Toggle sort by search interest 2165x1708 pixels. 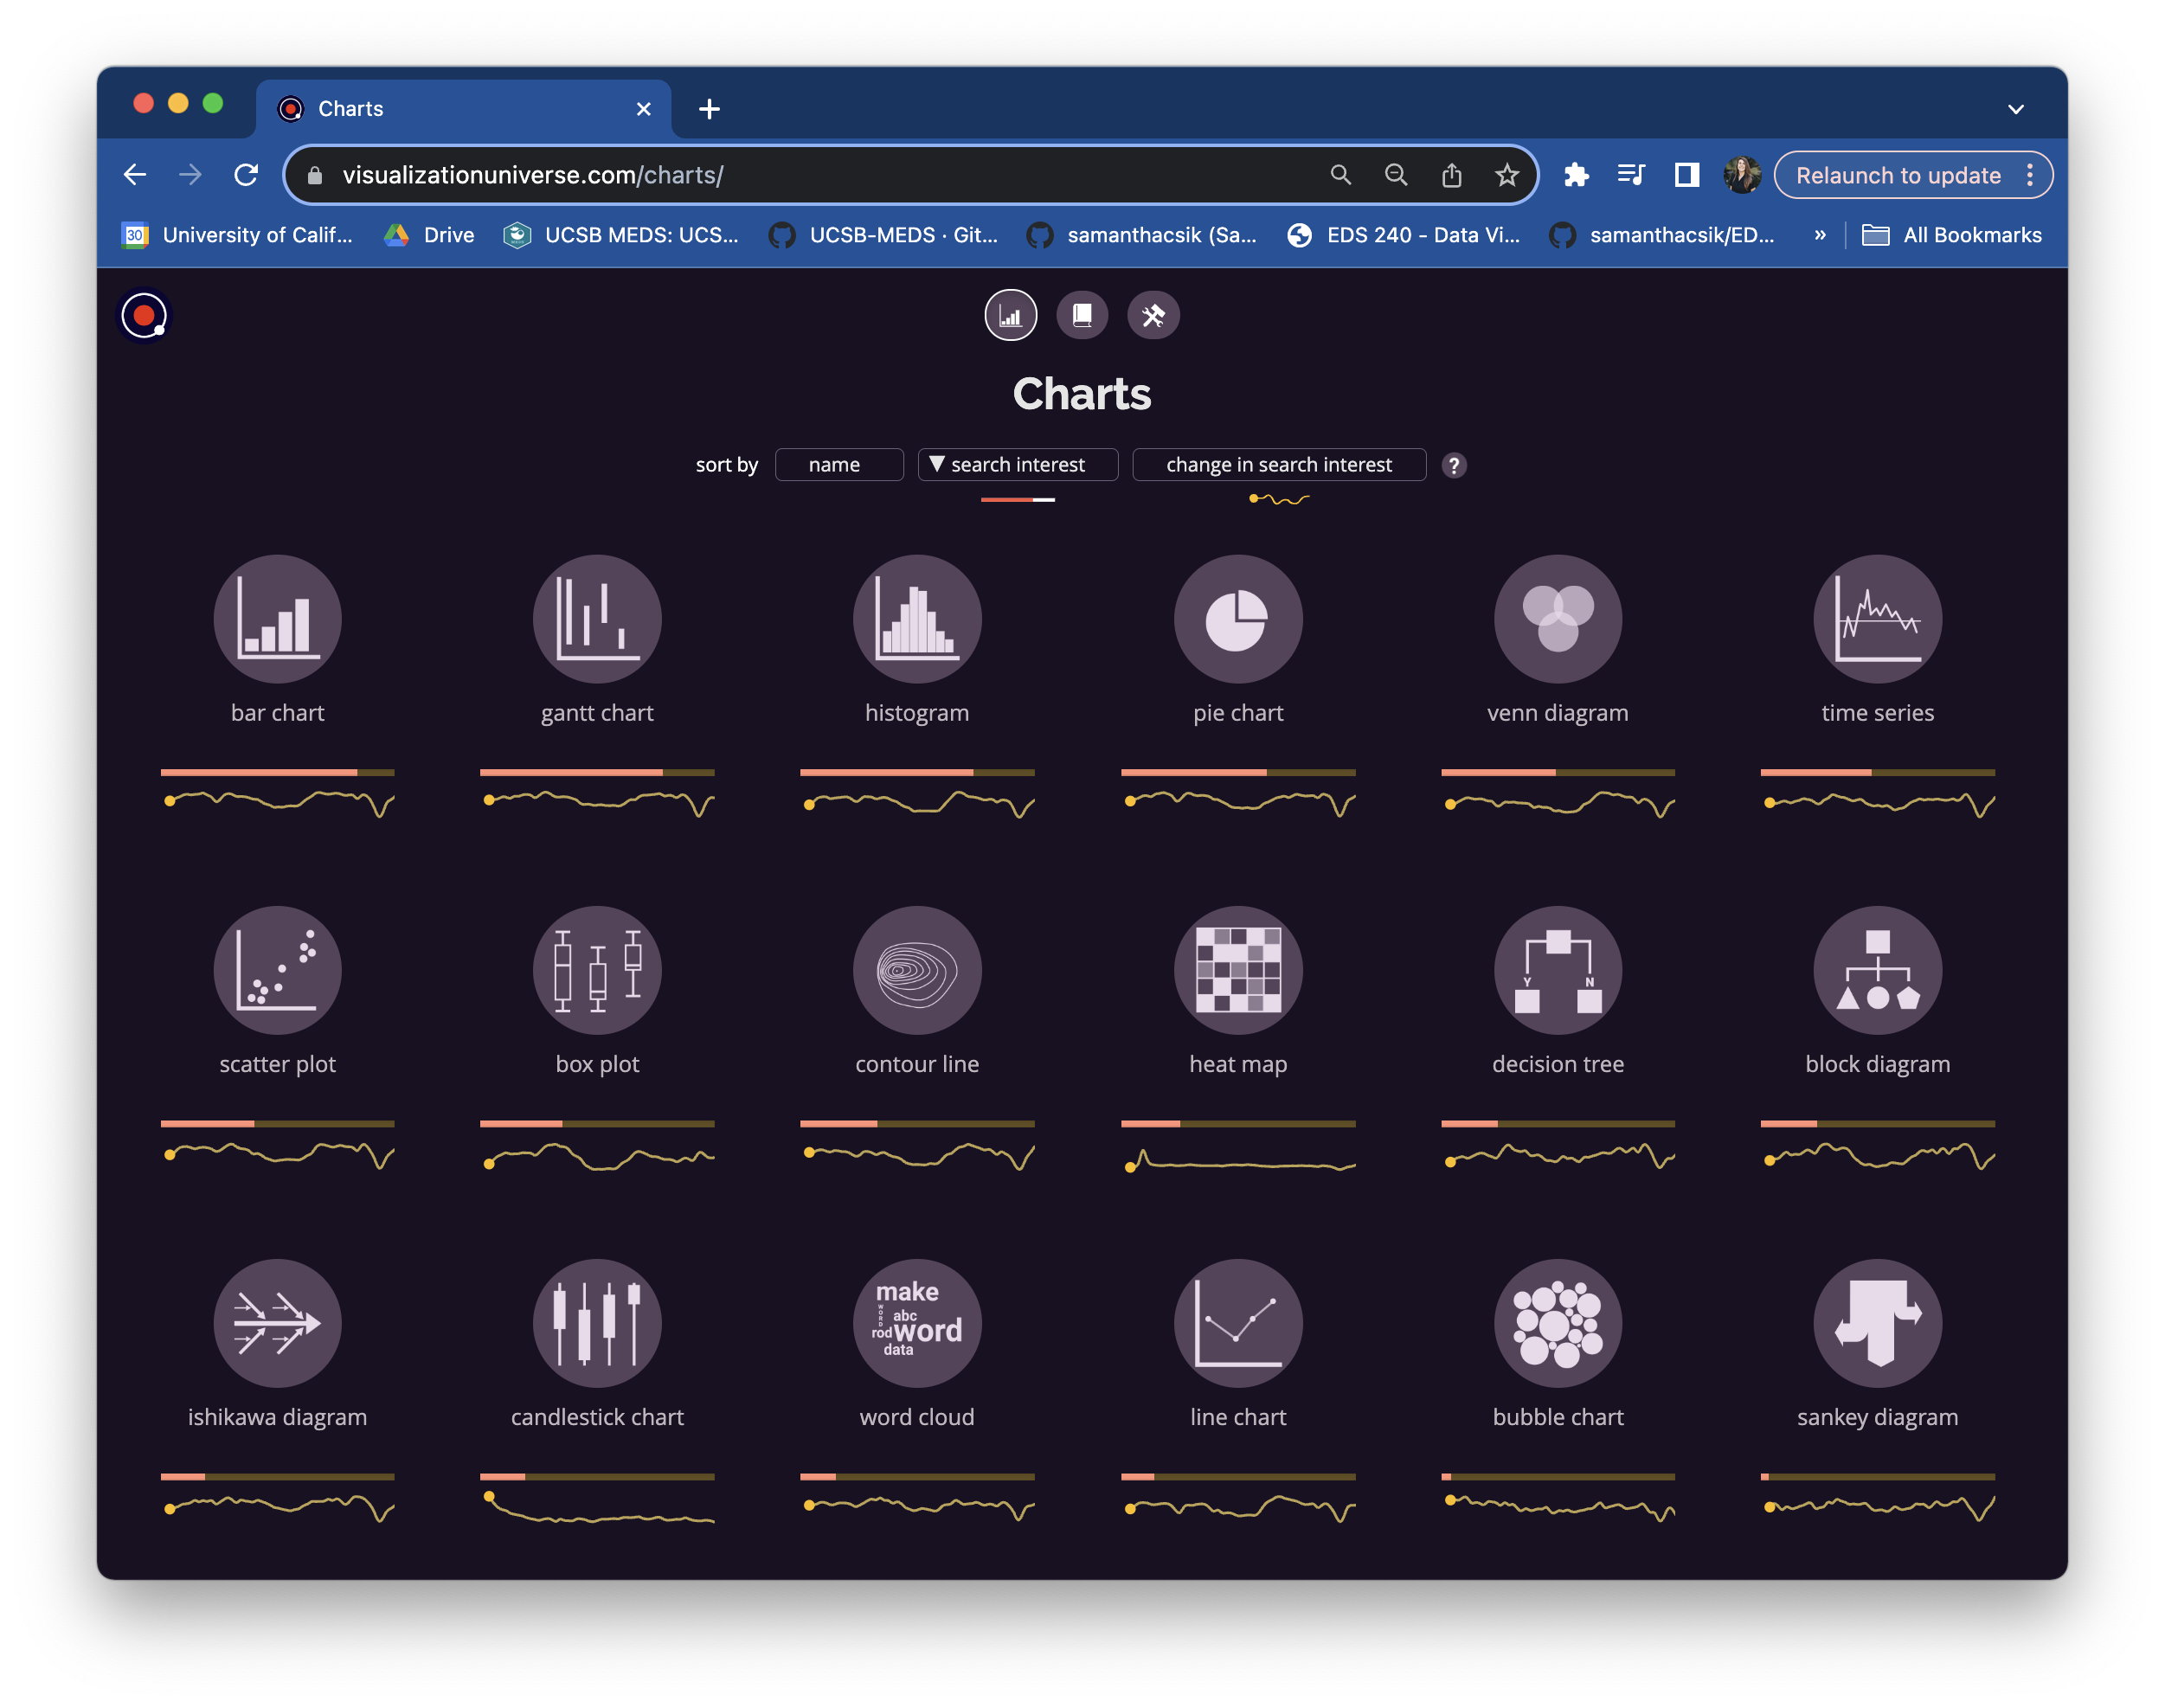coord(1017,465)
